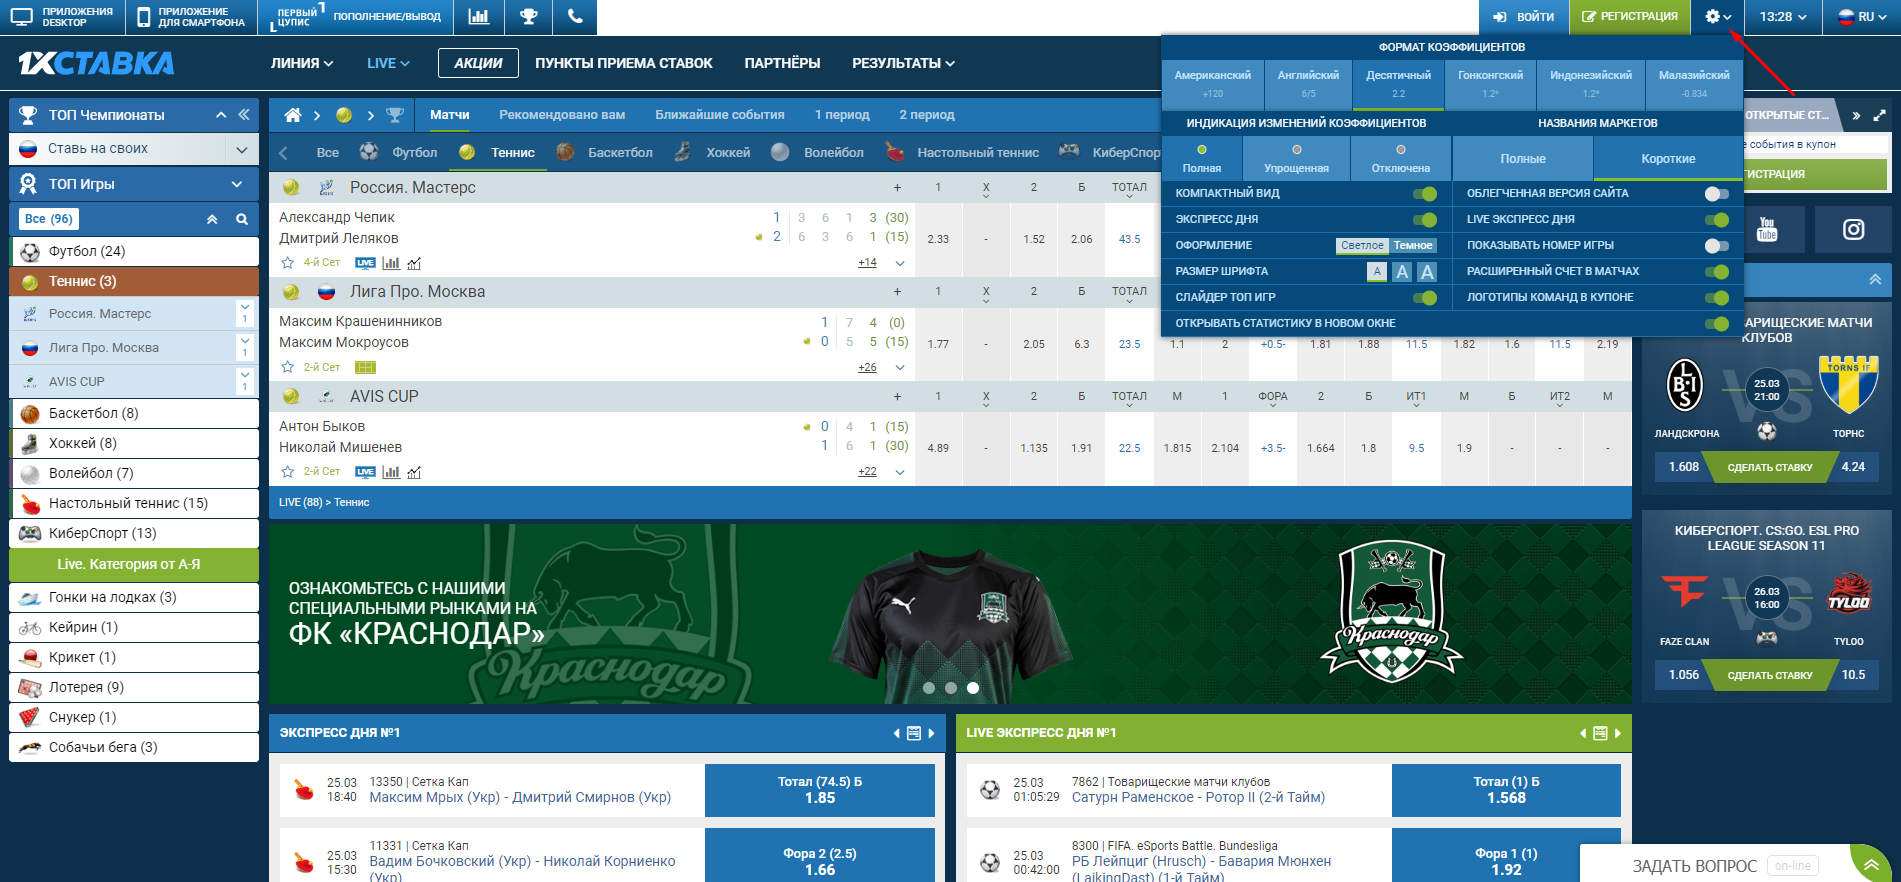
Task: Expand the Ставь на своих dropdown
Action: click(241, 149)
